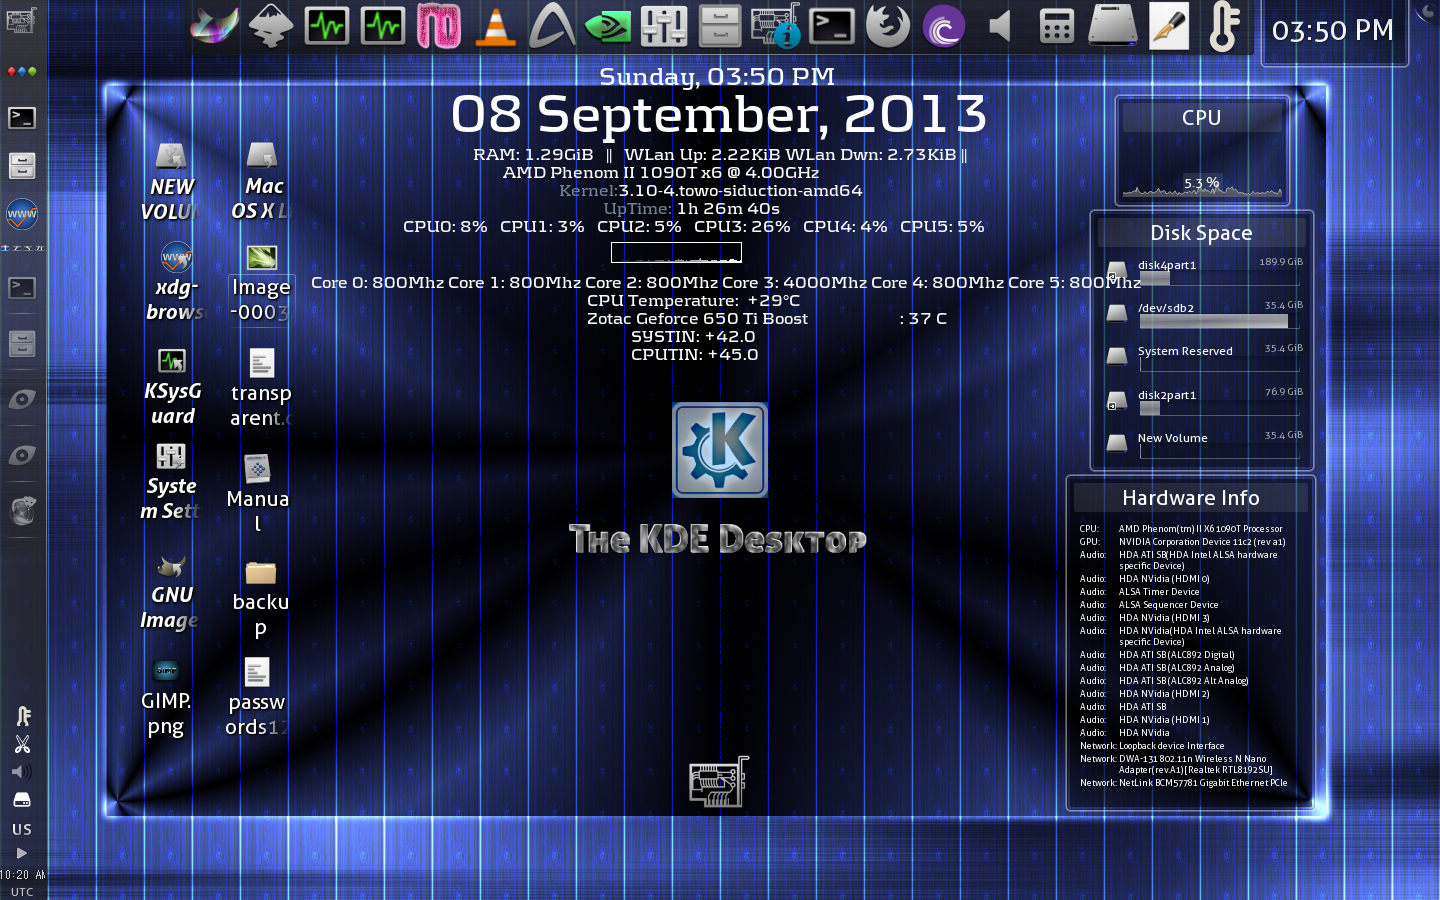Open /dev/sdb2 entry in Disk Space
1440x900 pixels.
(1205, 314)
